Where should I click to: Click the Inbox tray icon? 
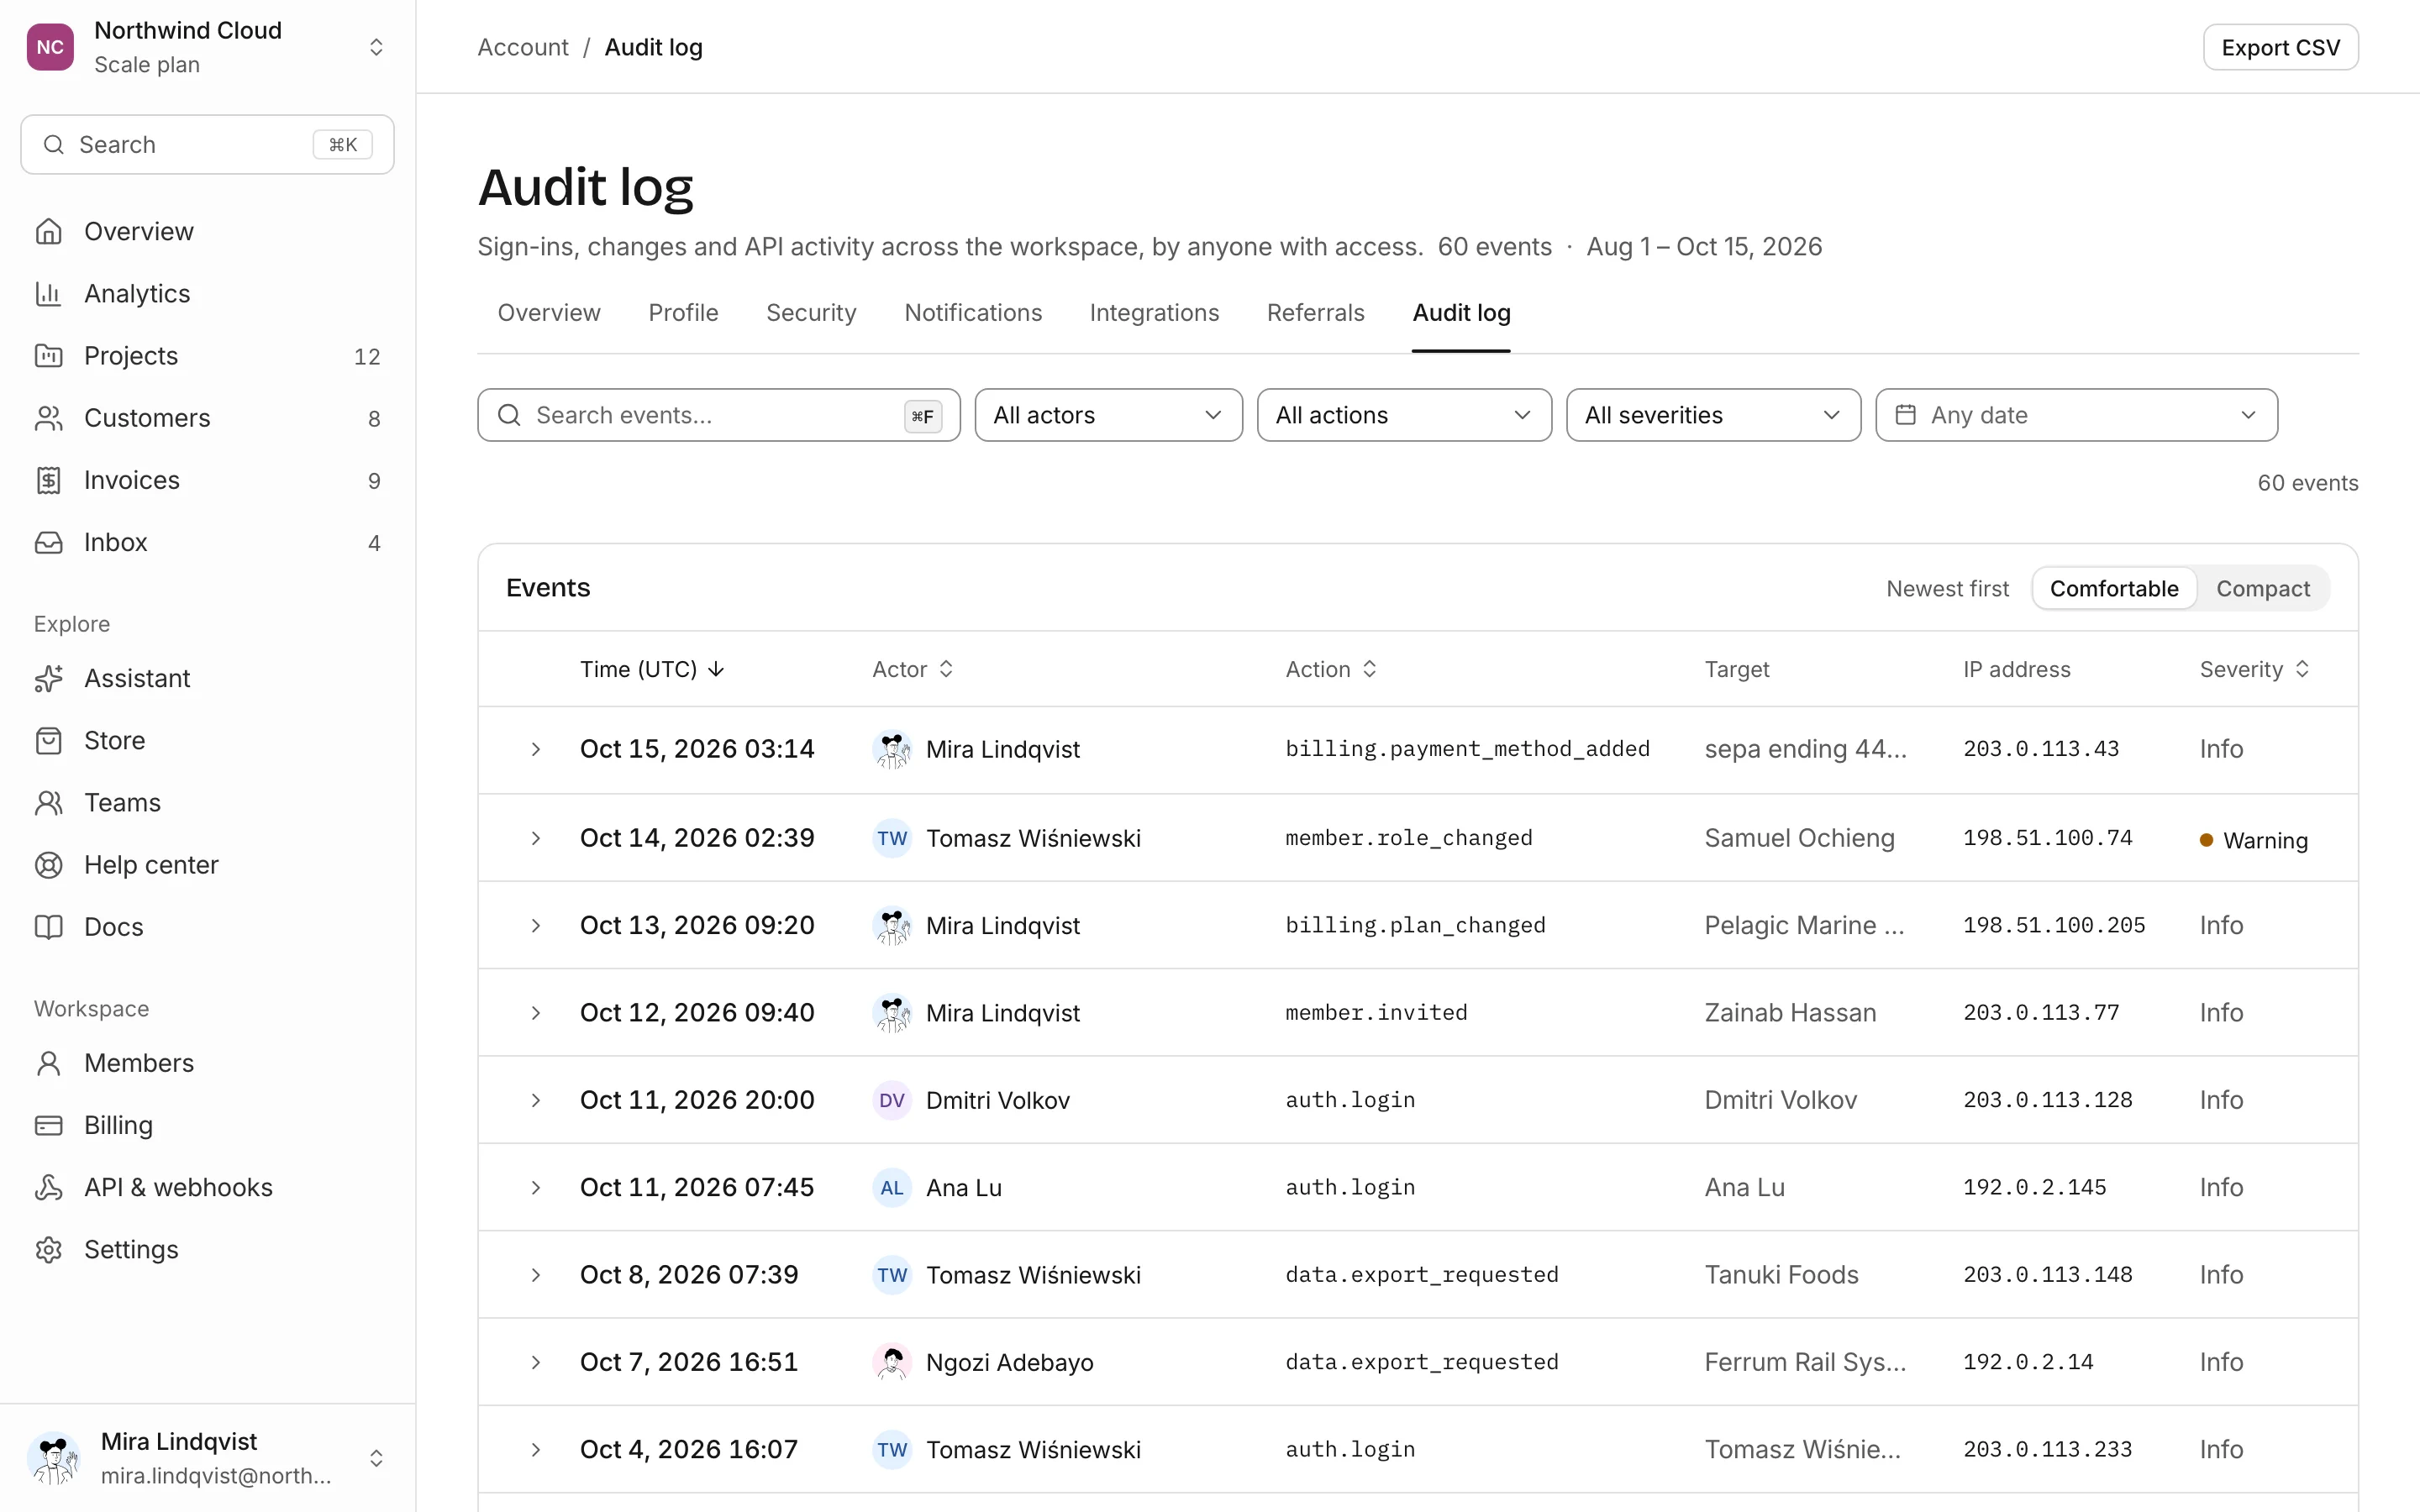tap(48, 542)
